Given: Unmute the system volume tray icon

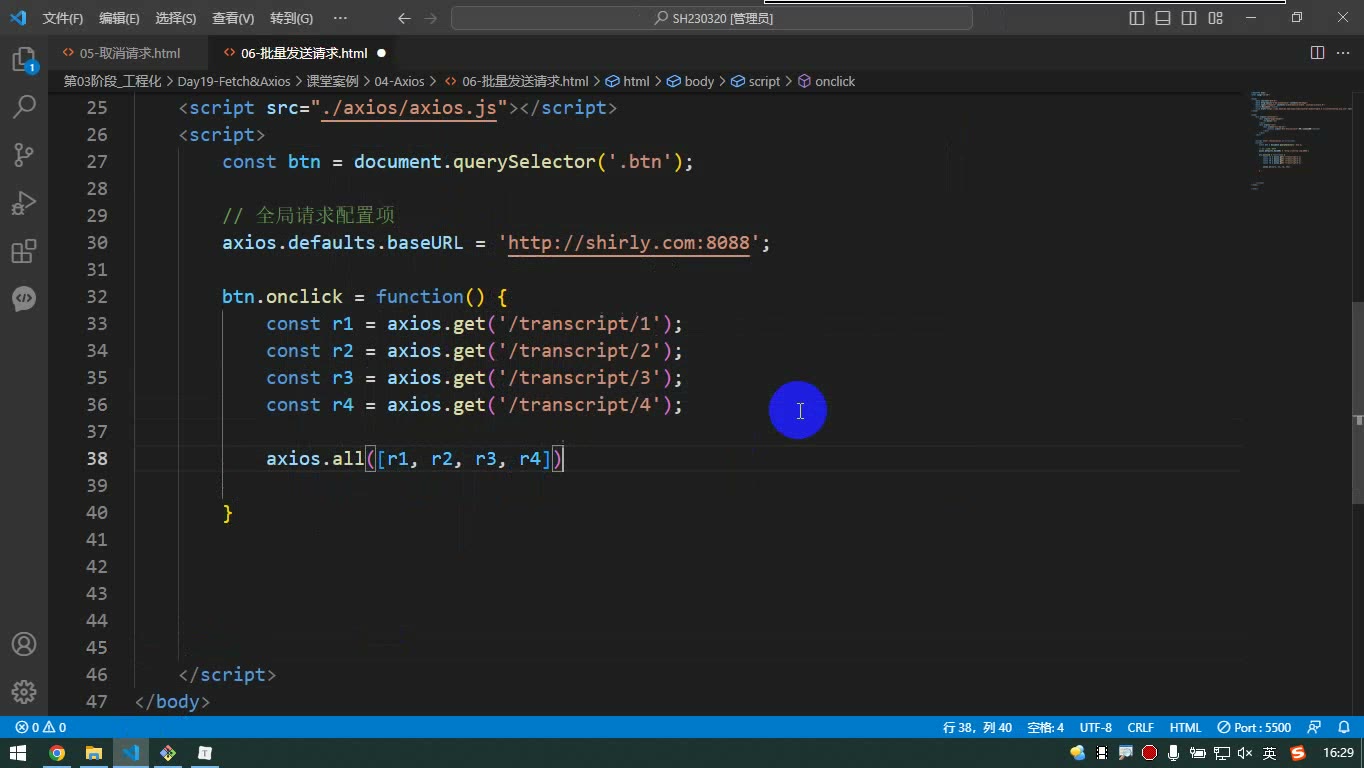Looking at the screenshot, I should coord(1246,753).
